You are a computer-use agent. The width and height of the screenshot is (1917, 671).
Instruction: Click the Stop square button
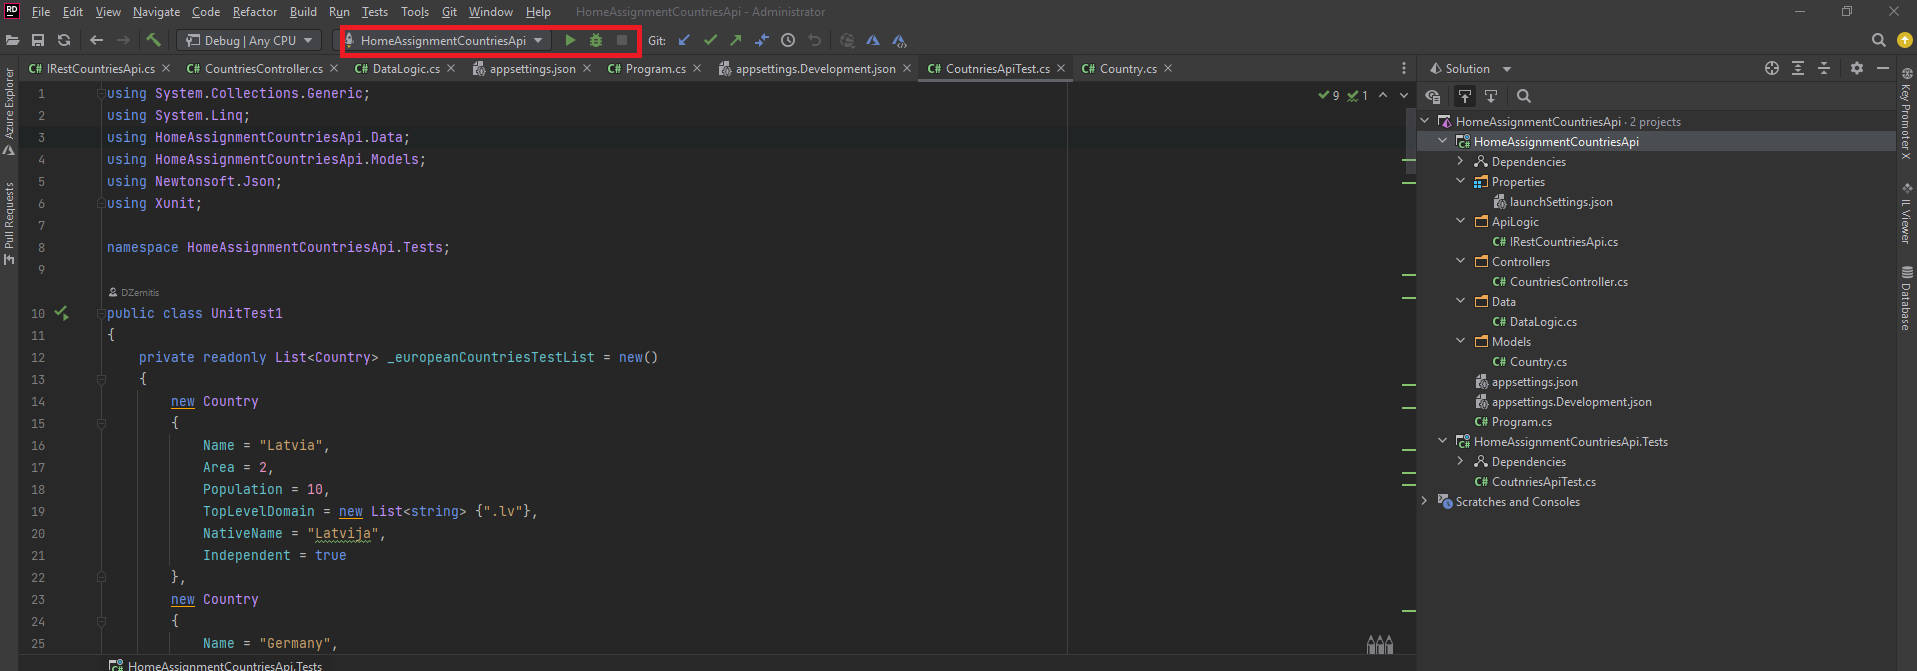tap(622, 40)
